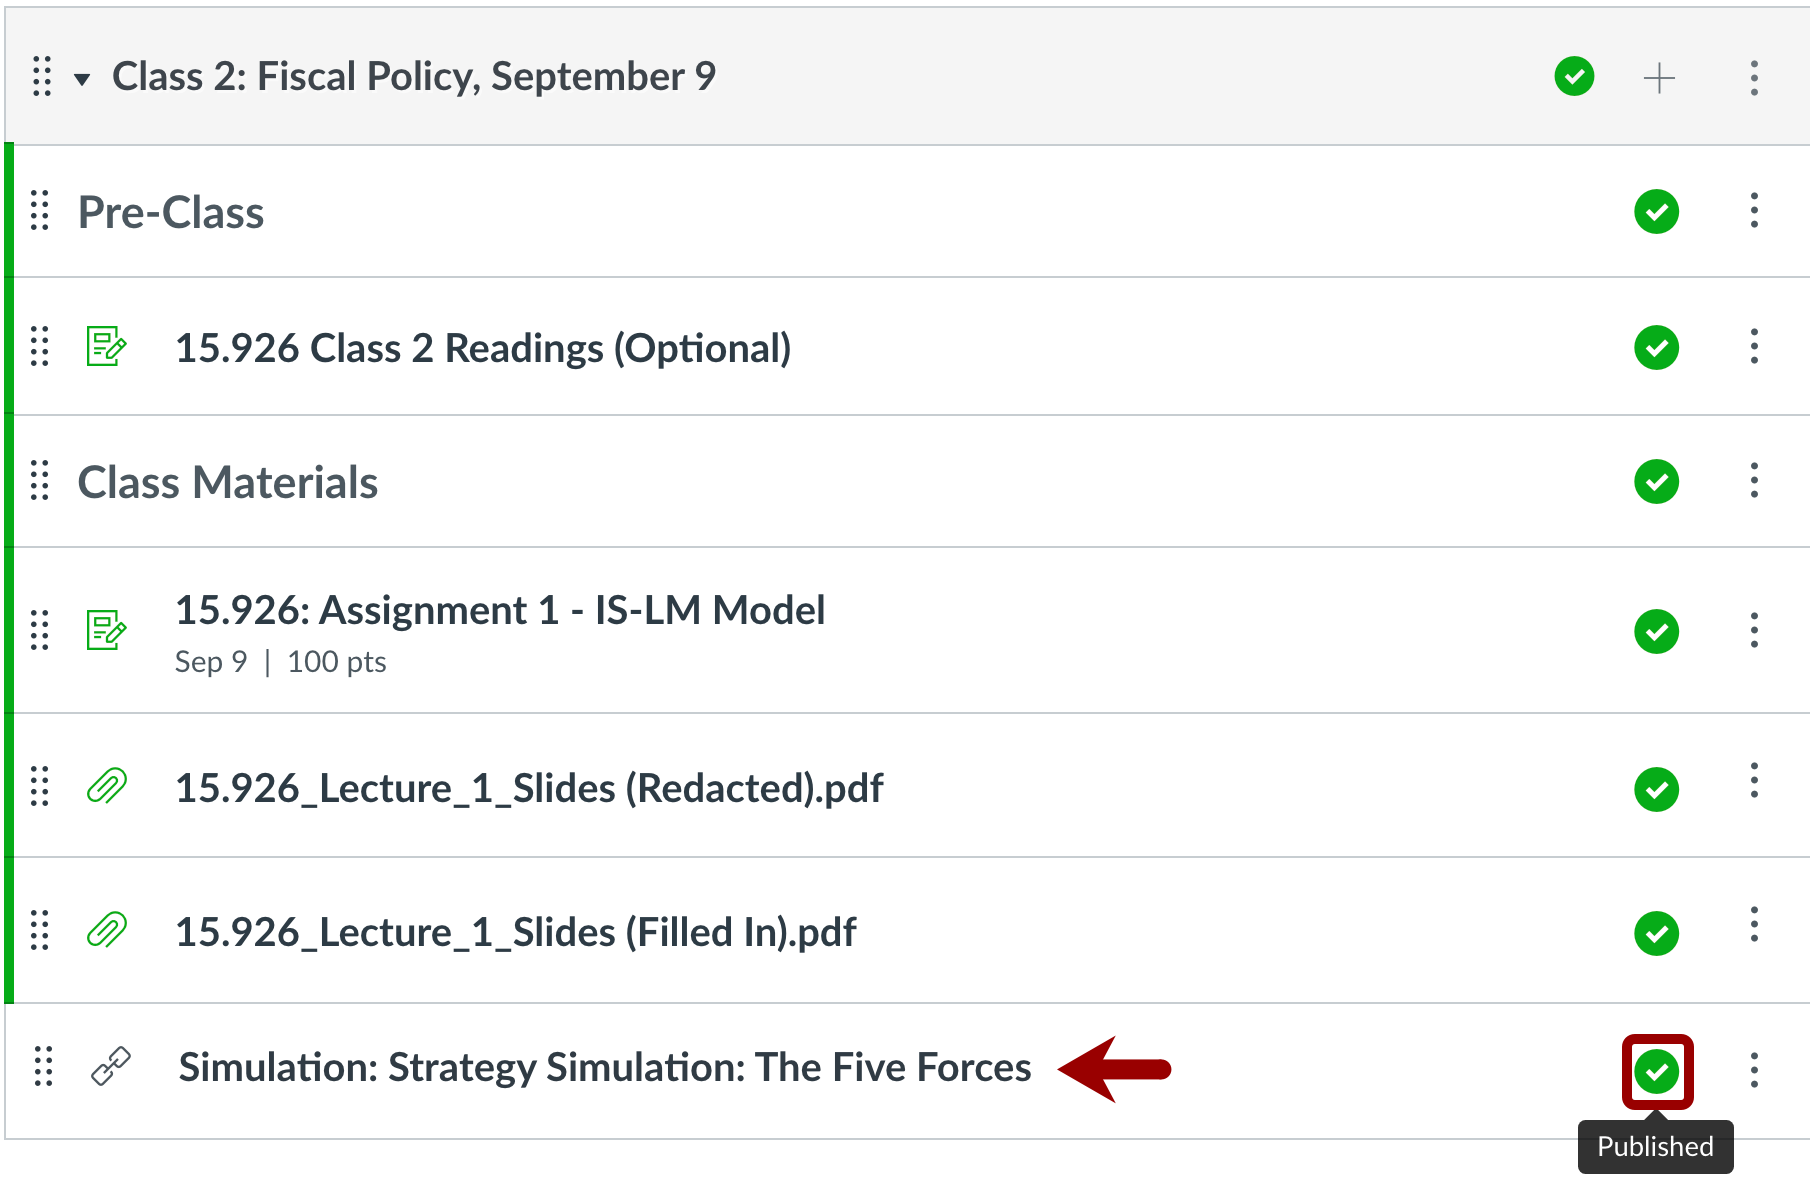1810x1188 pixels.
Task: Open the options menu for Class Materials
Action: pyautogui.click(x=1755, y=482)
